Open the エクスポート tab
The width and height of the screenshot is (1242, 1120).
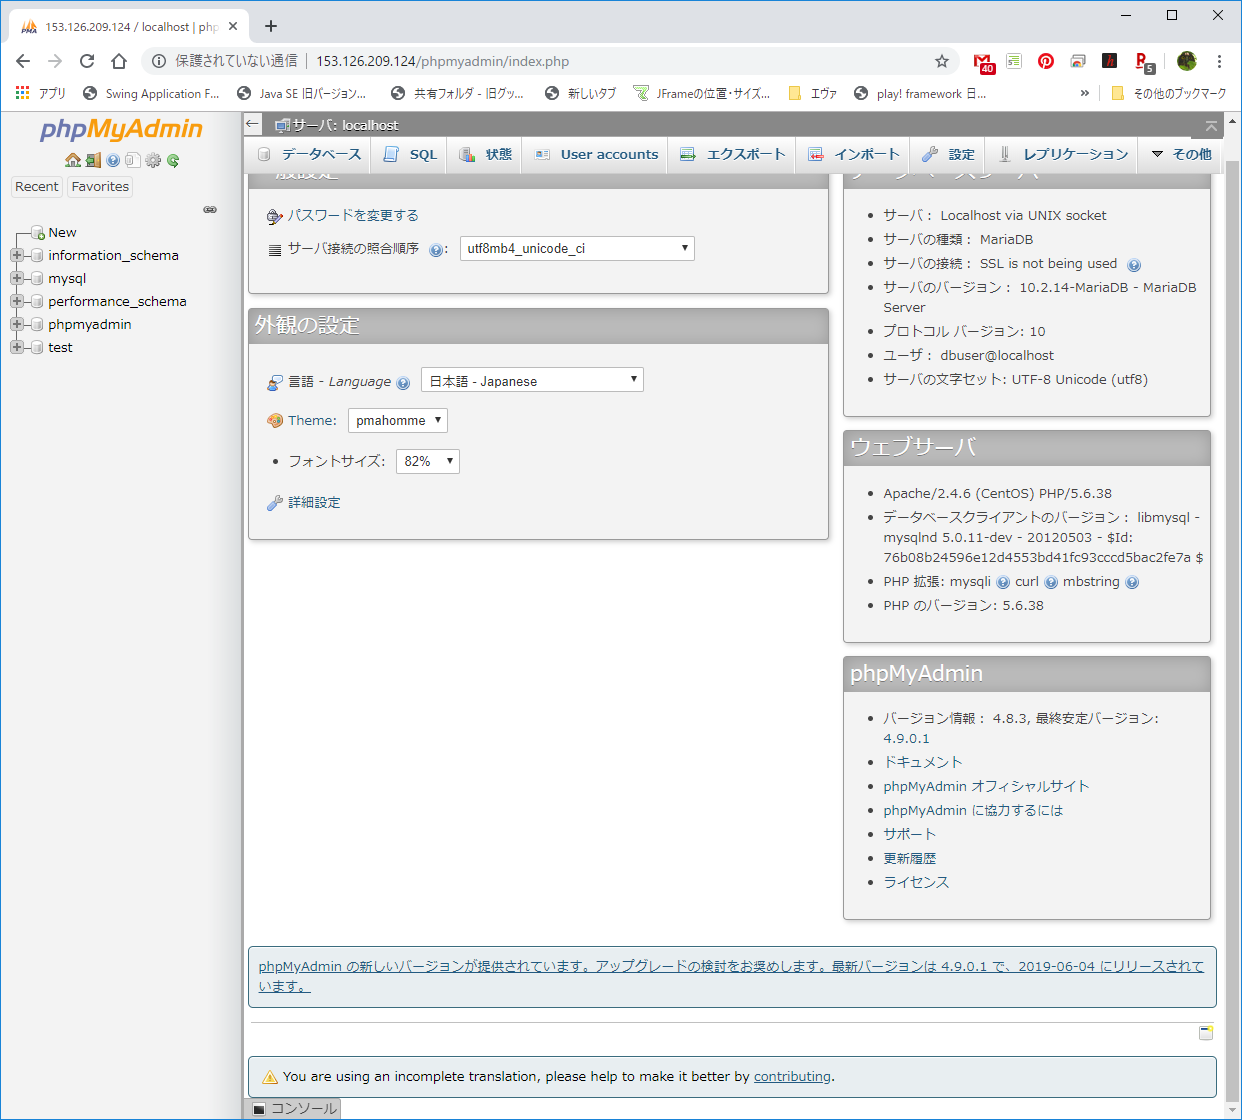click(733, 154)
